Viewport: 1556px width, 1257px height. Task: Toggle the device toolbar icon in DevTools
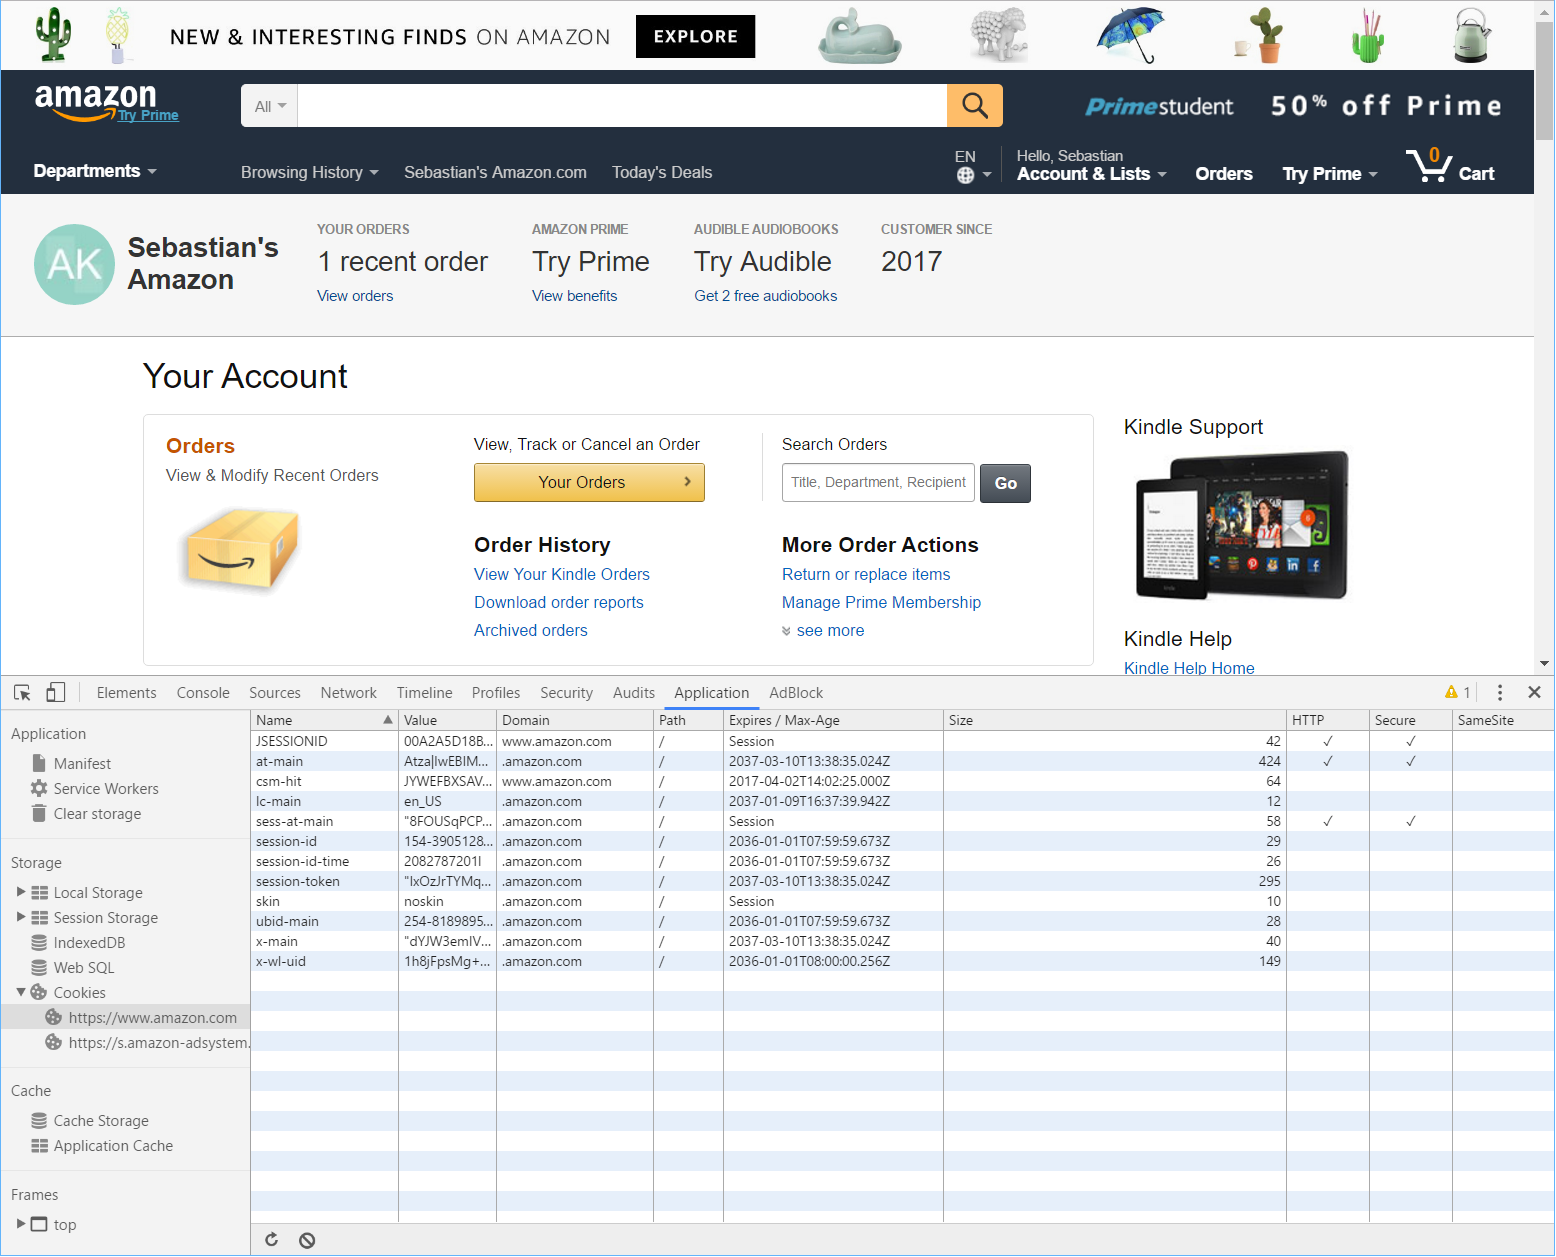(x=56, y=692)
